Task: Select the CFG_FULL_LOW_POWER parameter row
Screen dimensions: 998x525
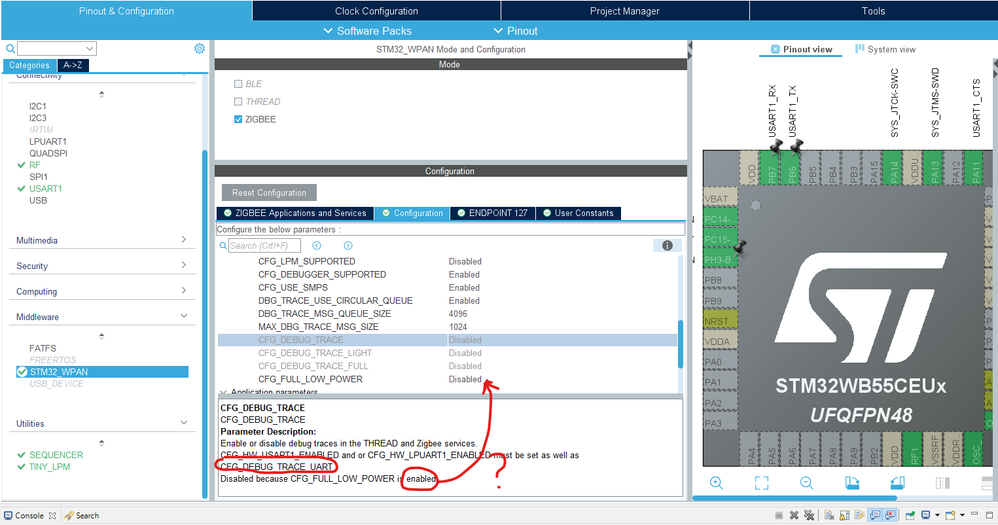Action: 447,379
